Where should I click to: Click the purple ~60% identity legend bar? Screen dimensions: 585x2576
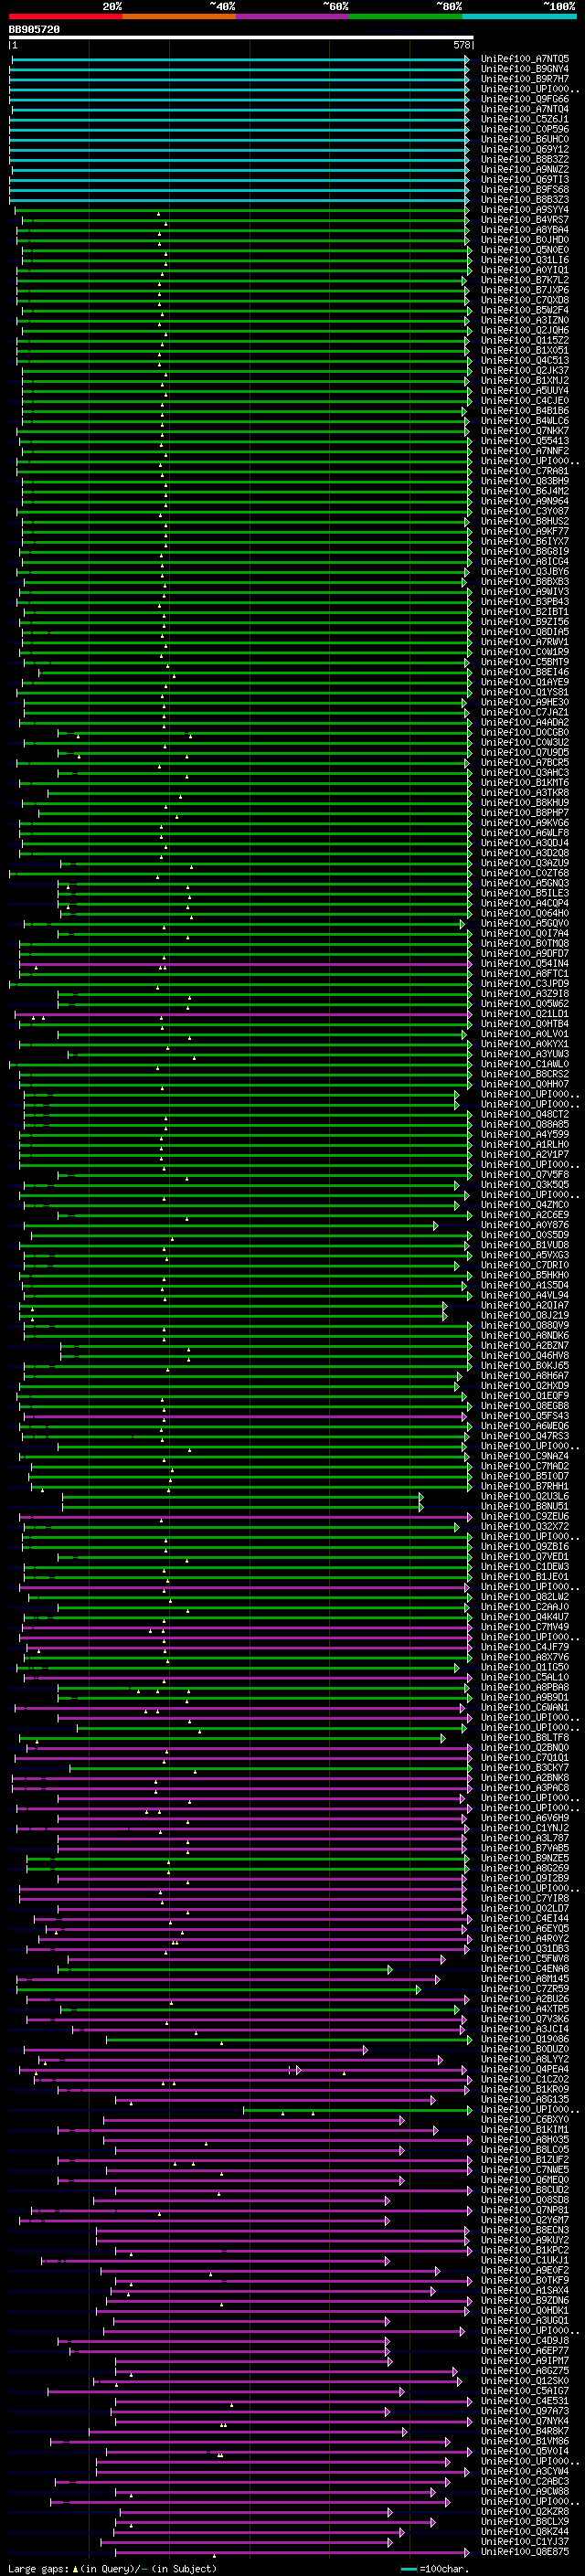click(x=293, y=16)
